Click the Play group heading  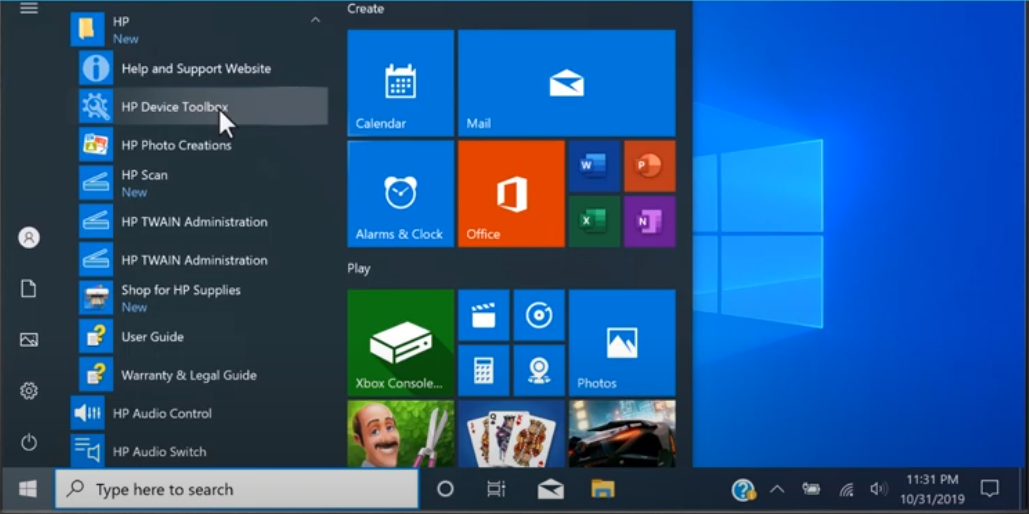[359, 268]
